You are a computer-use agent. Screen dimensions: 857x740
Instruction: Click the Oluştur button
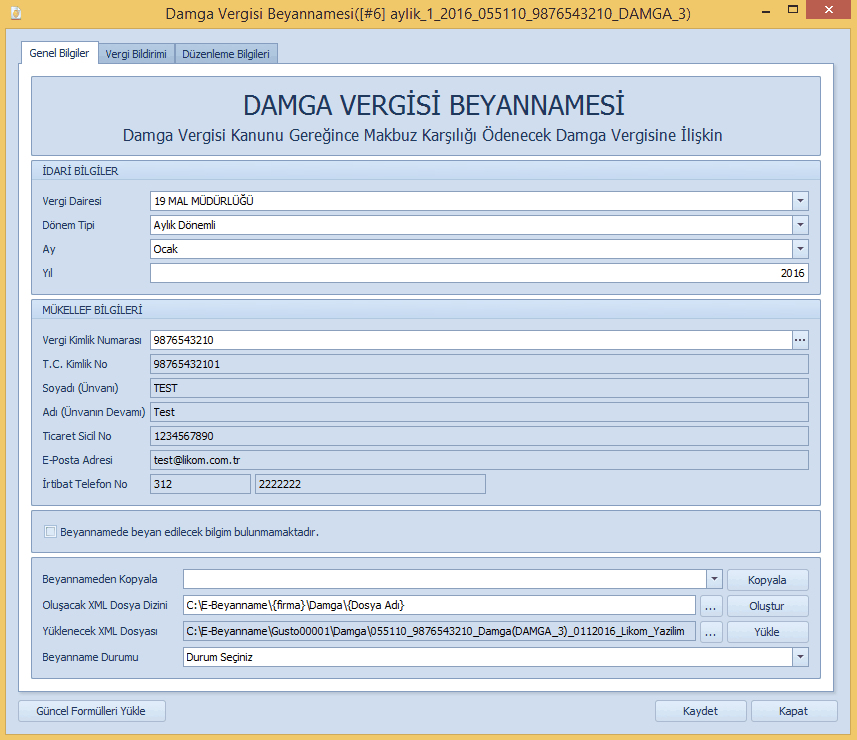click(x=767, y=606)
